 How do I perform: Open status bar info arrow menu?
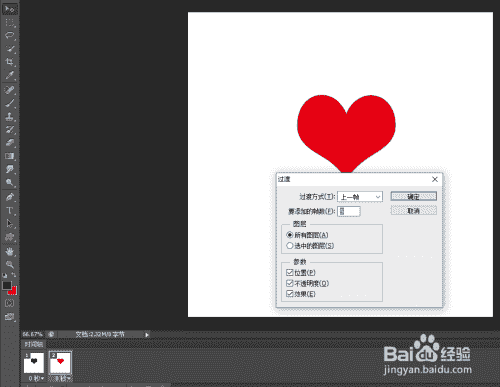point(147,335)
